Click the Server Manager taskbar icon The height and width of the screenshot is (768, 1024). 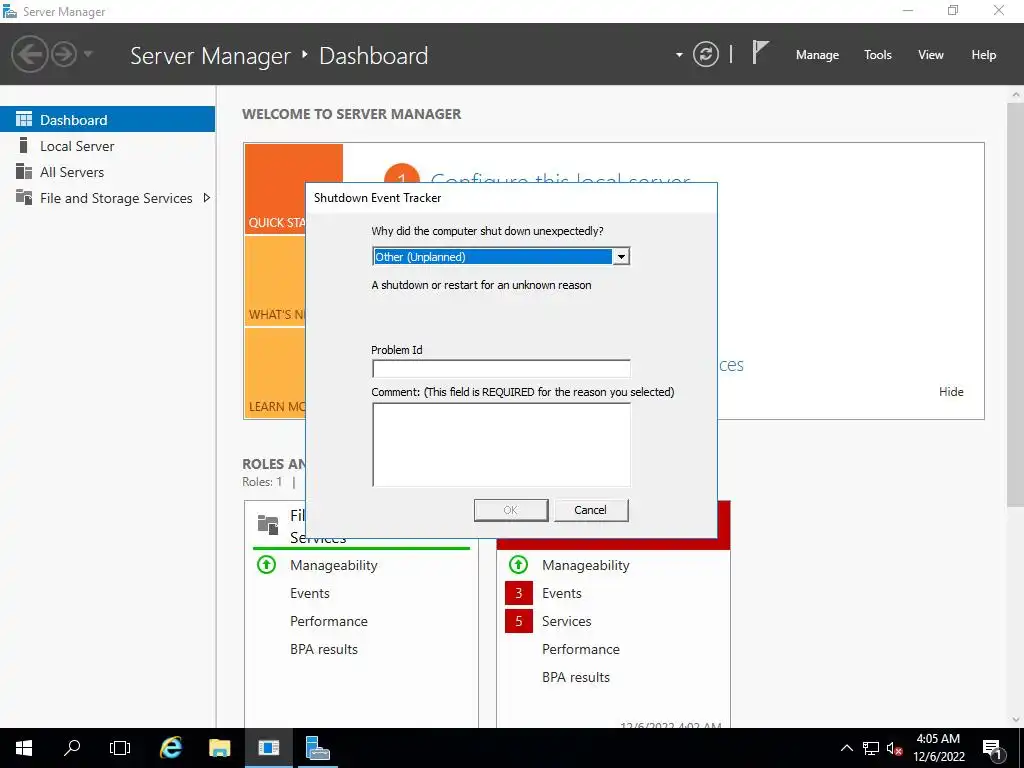point(317,748)
